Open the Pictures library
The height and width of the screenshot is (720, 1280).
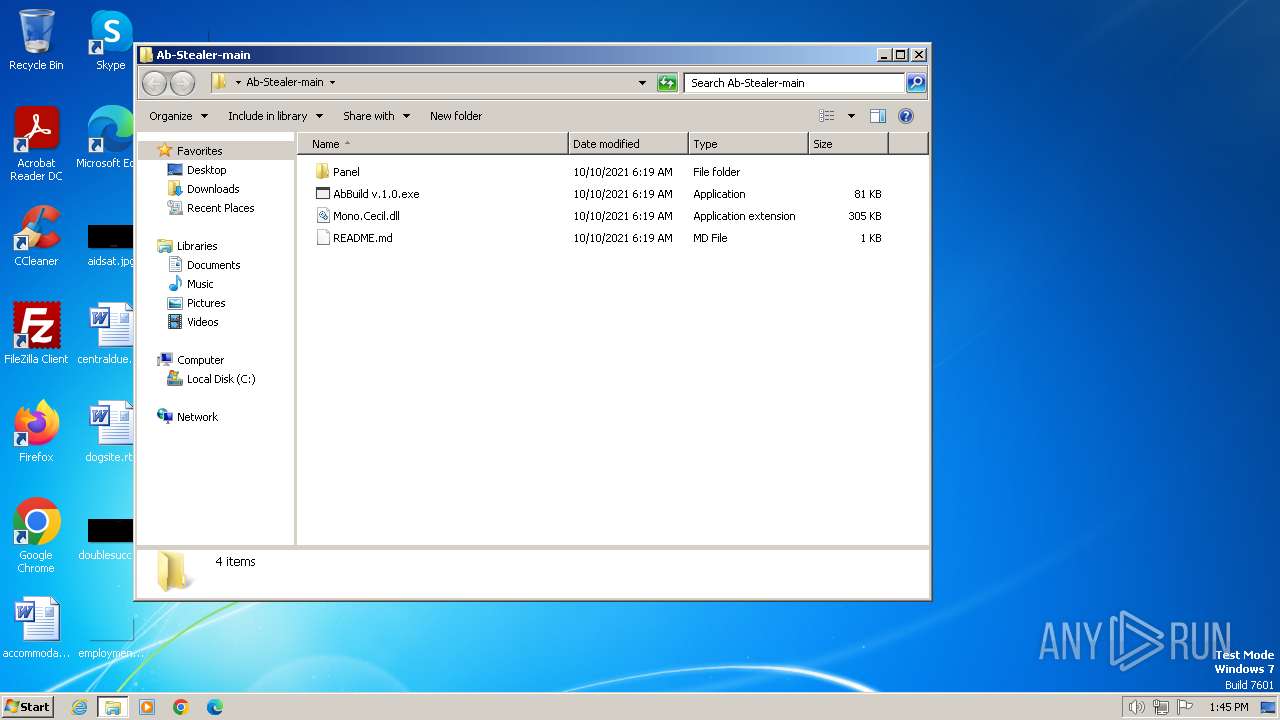point(206,303)
